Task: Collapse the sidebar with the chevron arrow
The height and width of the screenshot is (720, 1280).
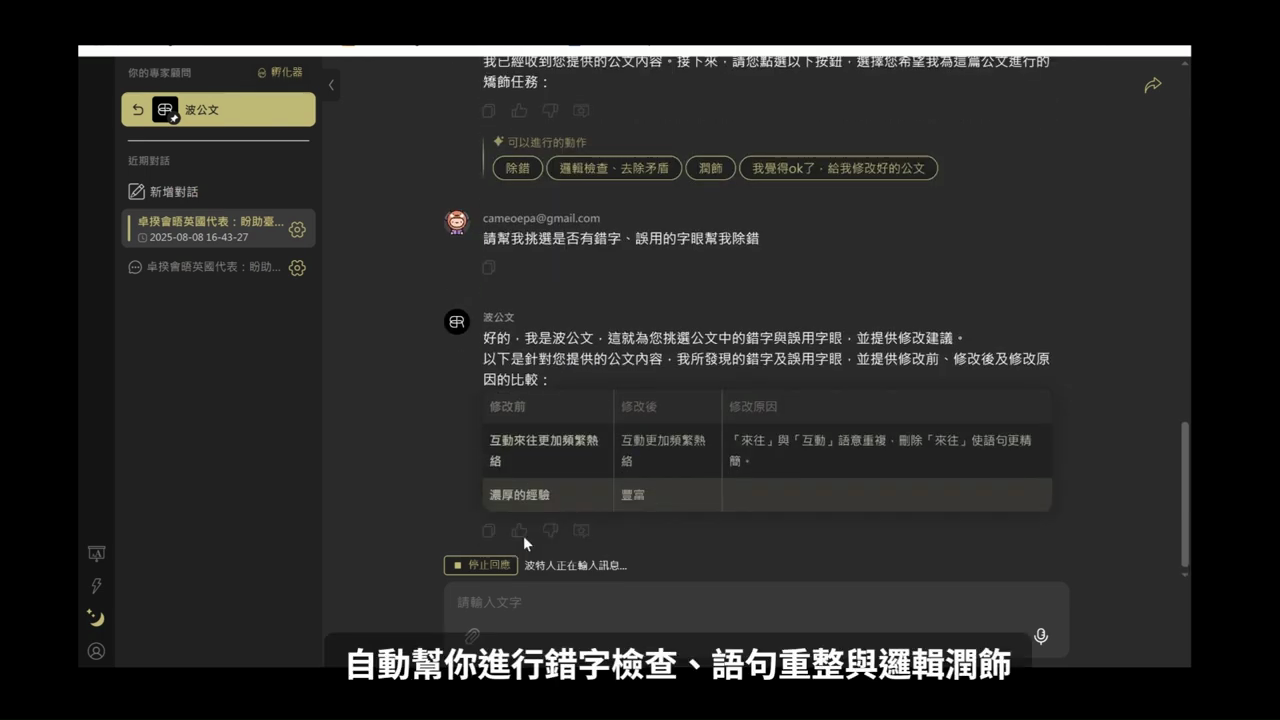Action: [331, 85]
